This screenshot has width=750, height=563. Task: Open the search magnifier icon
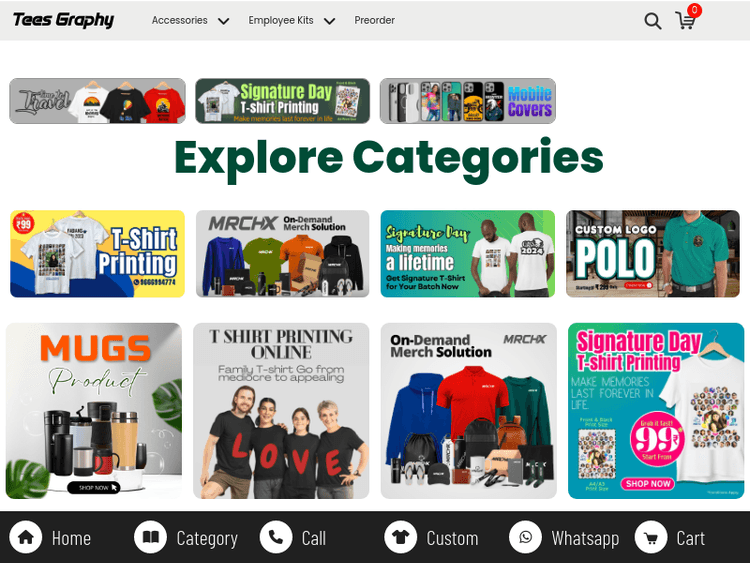(x=653, y=21)
